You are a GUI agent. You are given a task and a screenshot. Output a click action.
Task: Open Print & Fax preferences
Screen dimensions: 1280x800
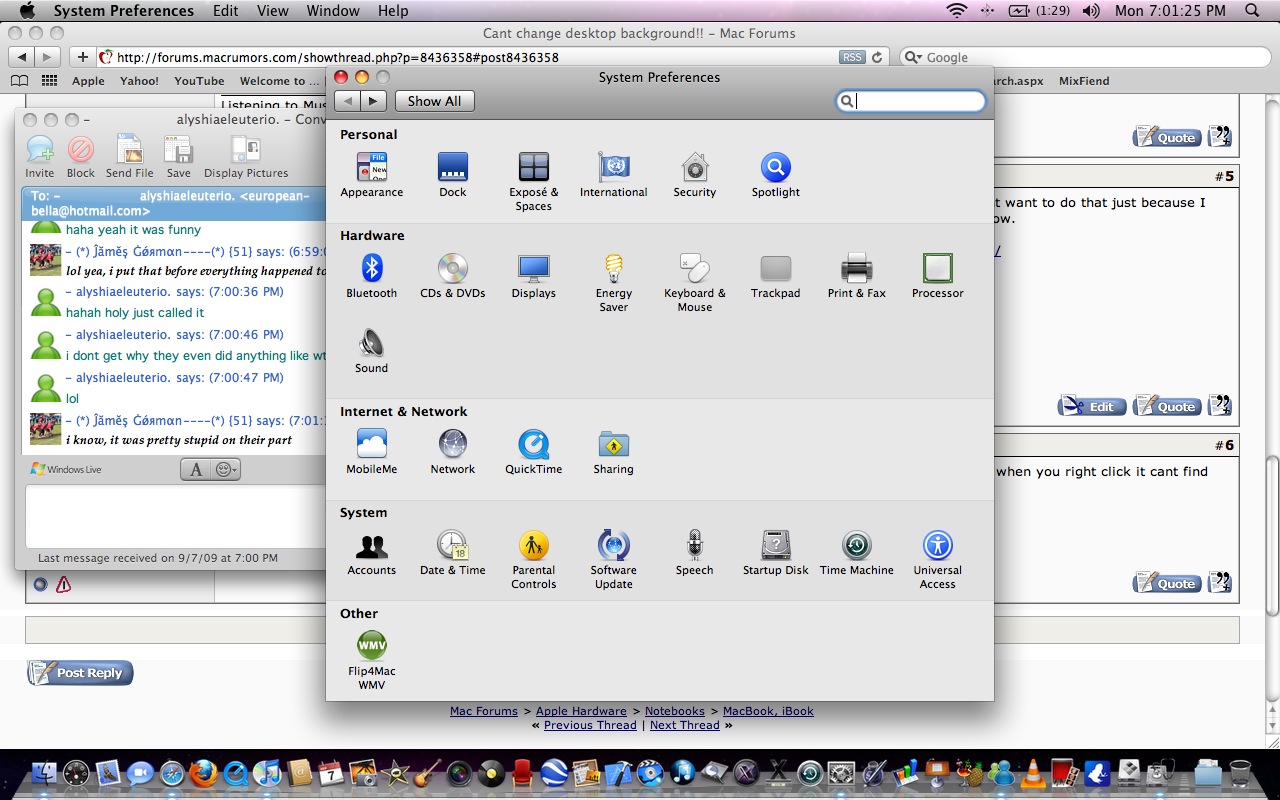pos(856,277)
